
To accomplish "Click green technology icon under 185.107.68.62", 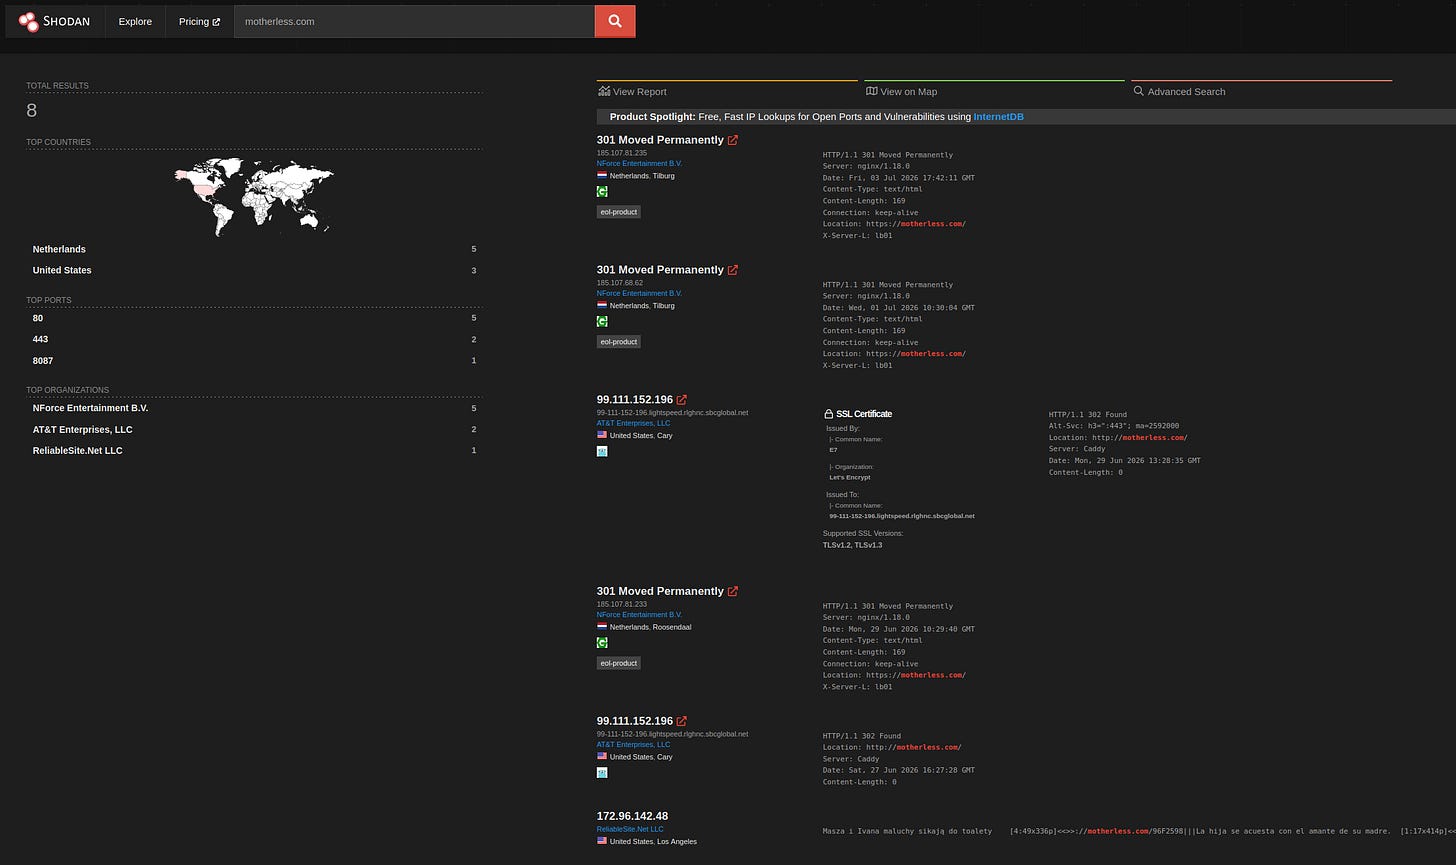I will pyautogui.click(x=602, y=321).
